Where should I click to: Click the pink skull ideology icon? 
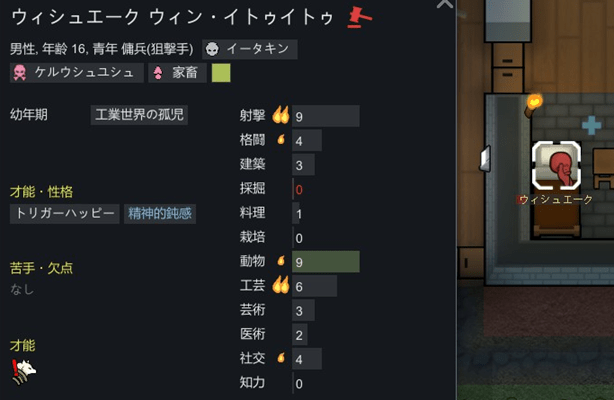[x=20, y=72]
